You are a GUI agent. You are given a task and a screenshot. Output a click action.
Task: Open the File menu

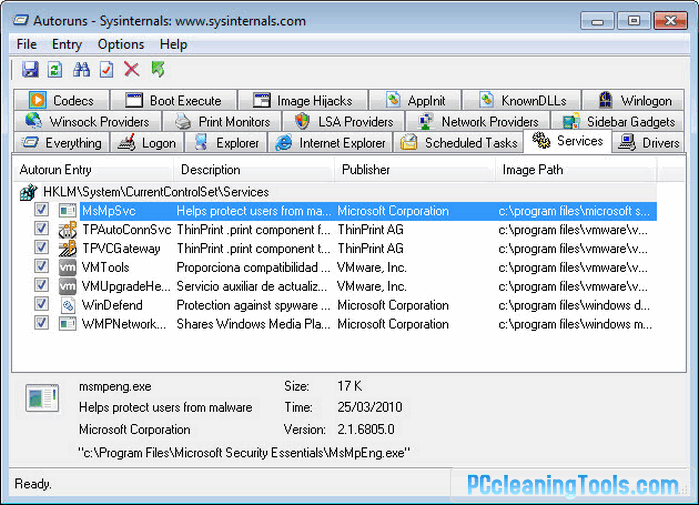point(27,45)
